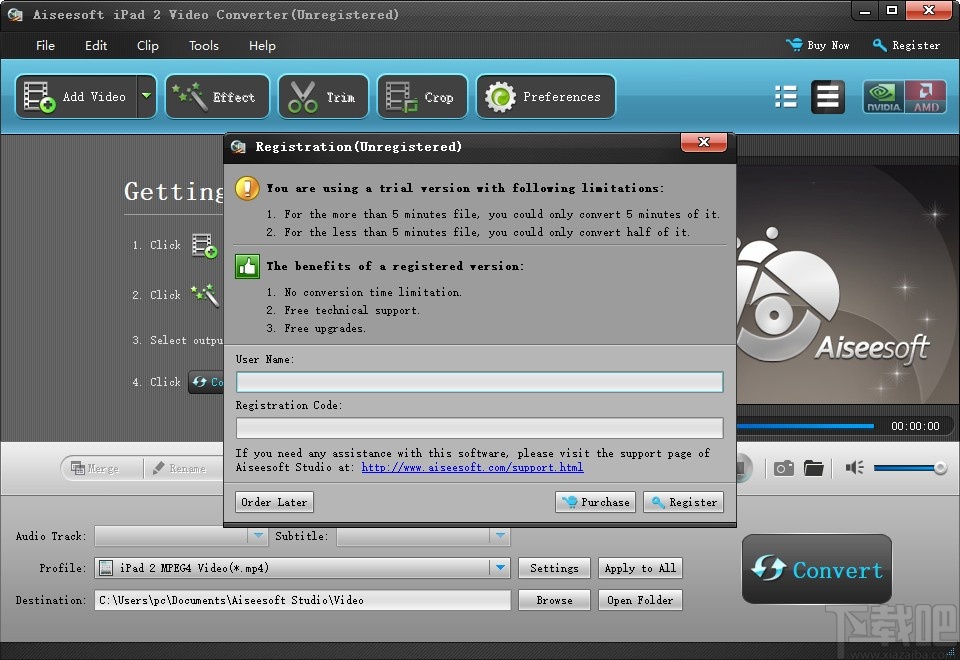Click the Browse button
This screenshot has width=960, height=660.
click(554, 600)
